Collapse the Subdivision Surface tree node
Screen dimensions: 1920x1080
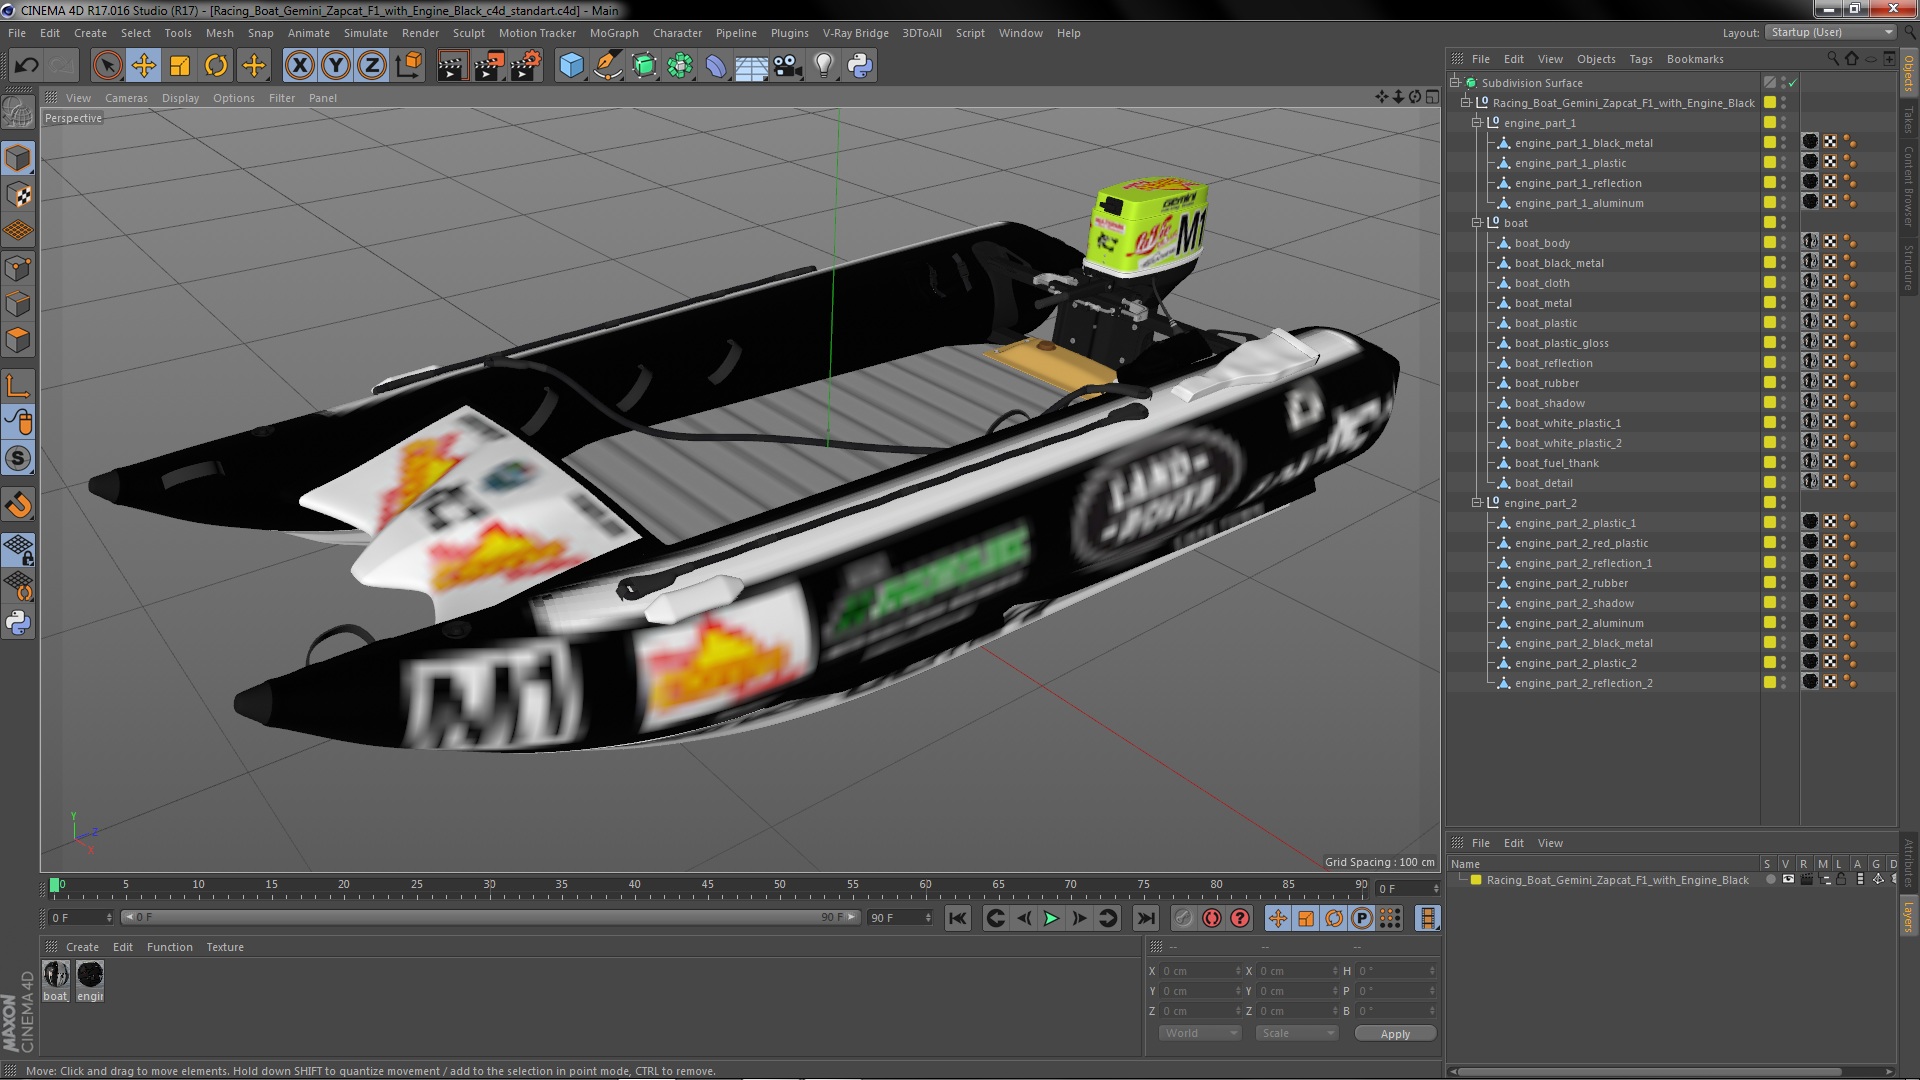(1455, 83)
